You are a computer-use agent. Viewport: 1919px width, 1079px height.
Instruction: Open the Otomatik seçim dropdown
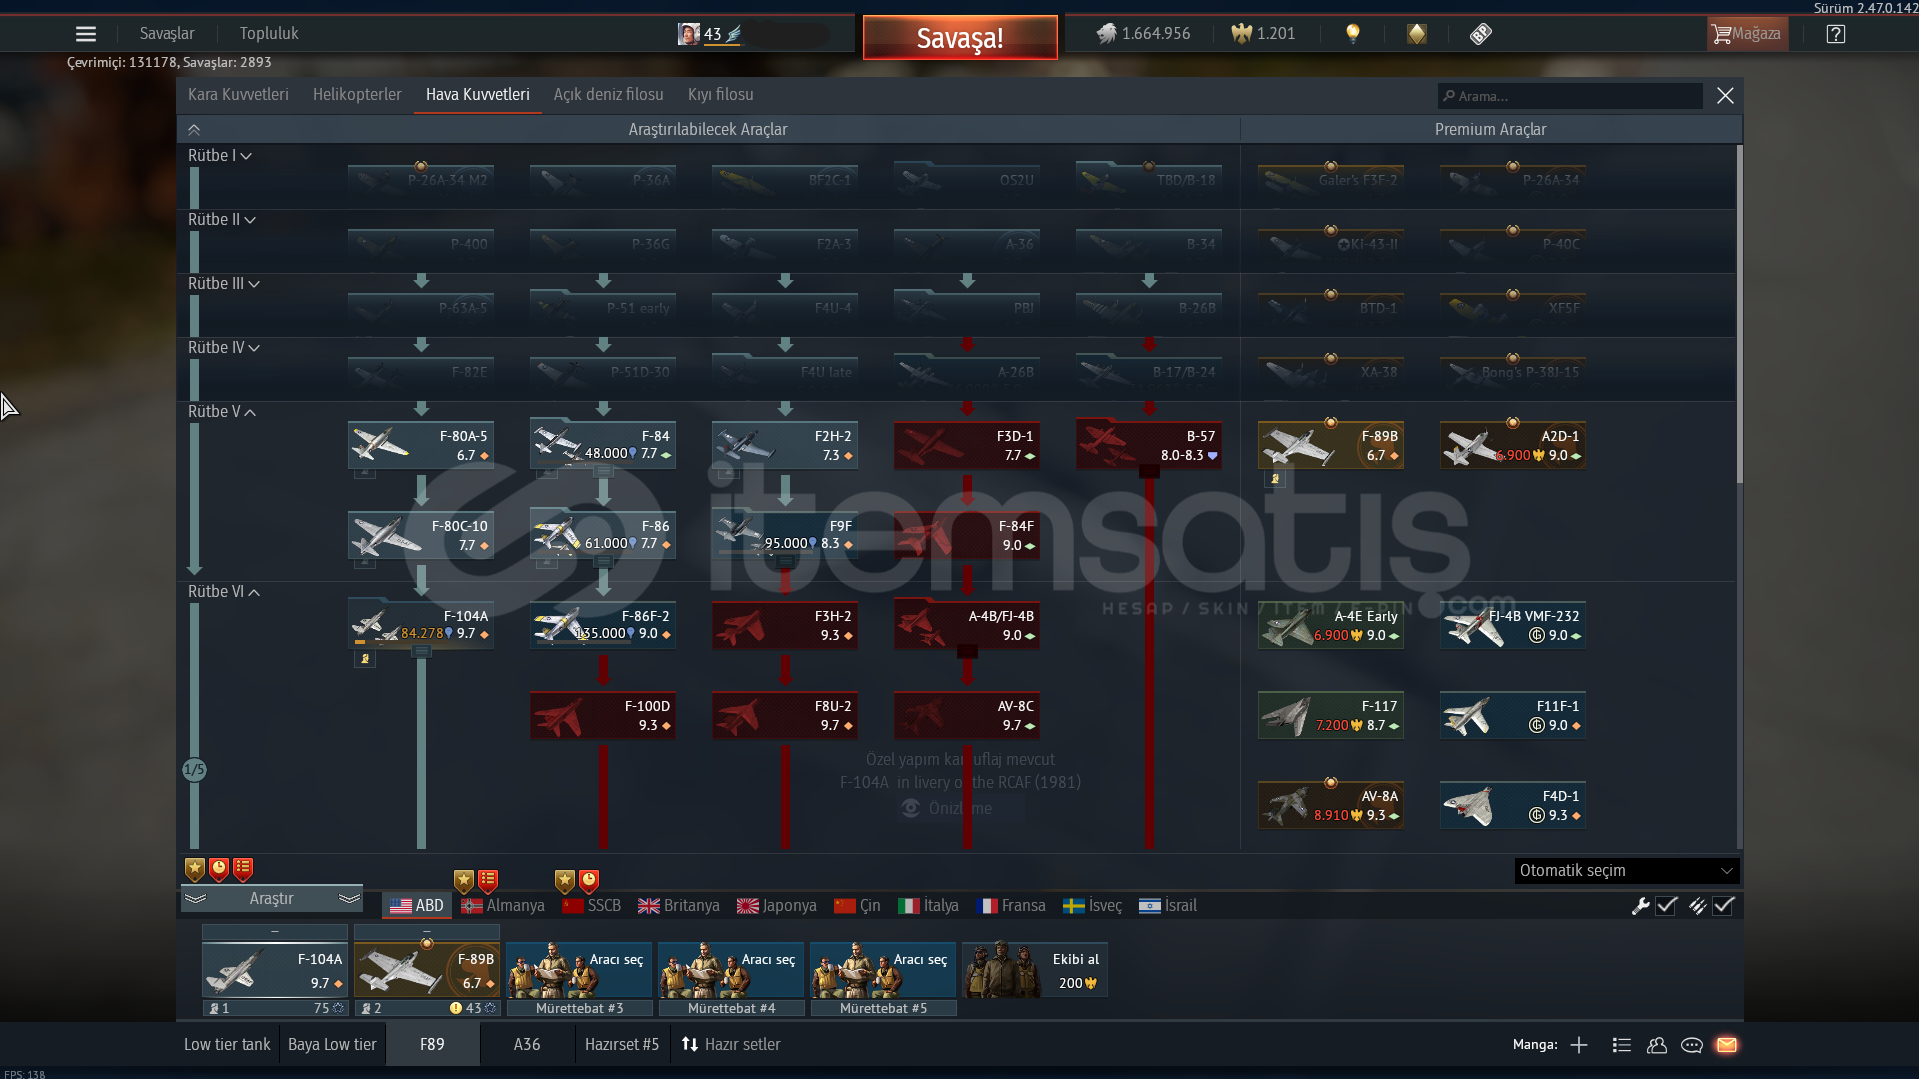point(1627,871)
